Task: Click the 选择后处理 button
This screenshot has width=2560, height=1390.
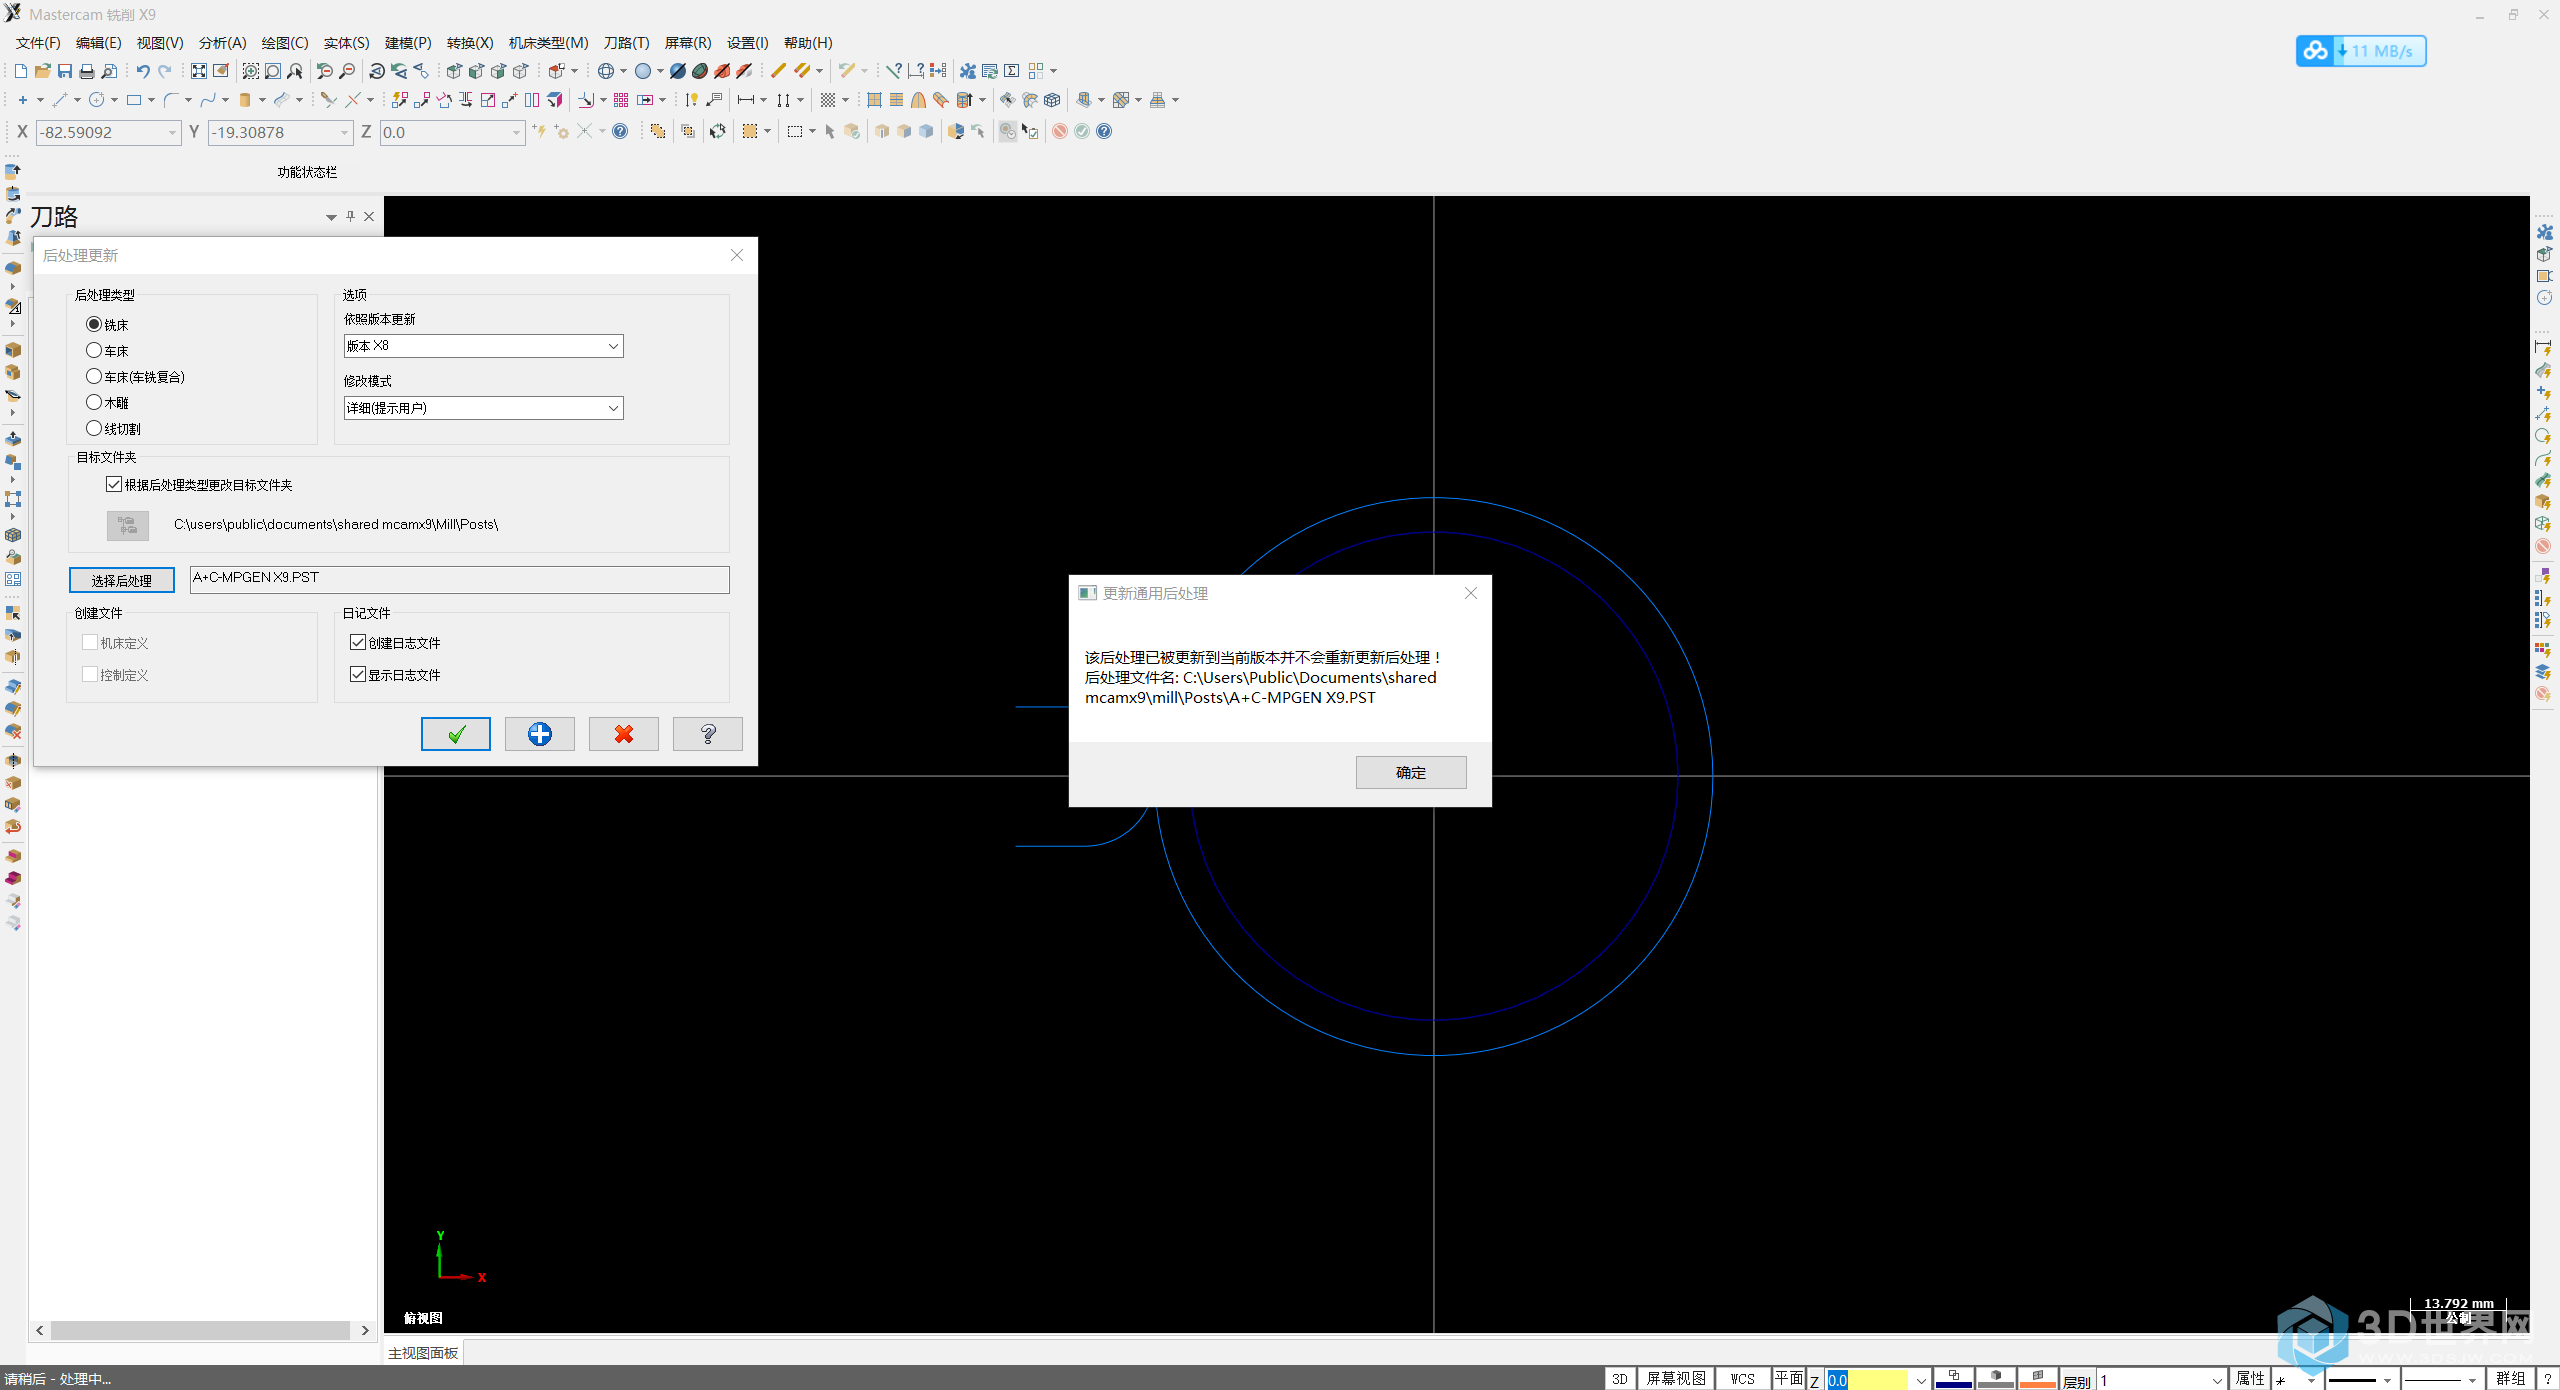Action: 122,580
